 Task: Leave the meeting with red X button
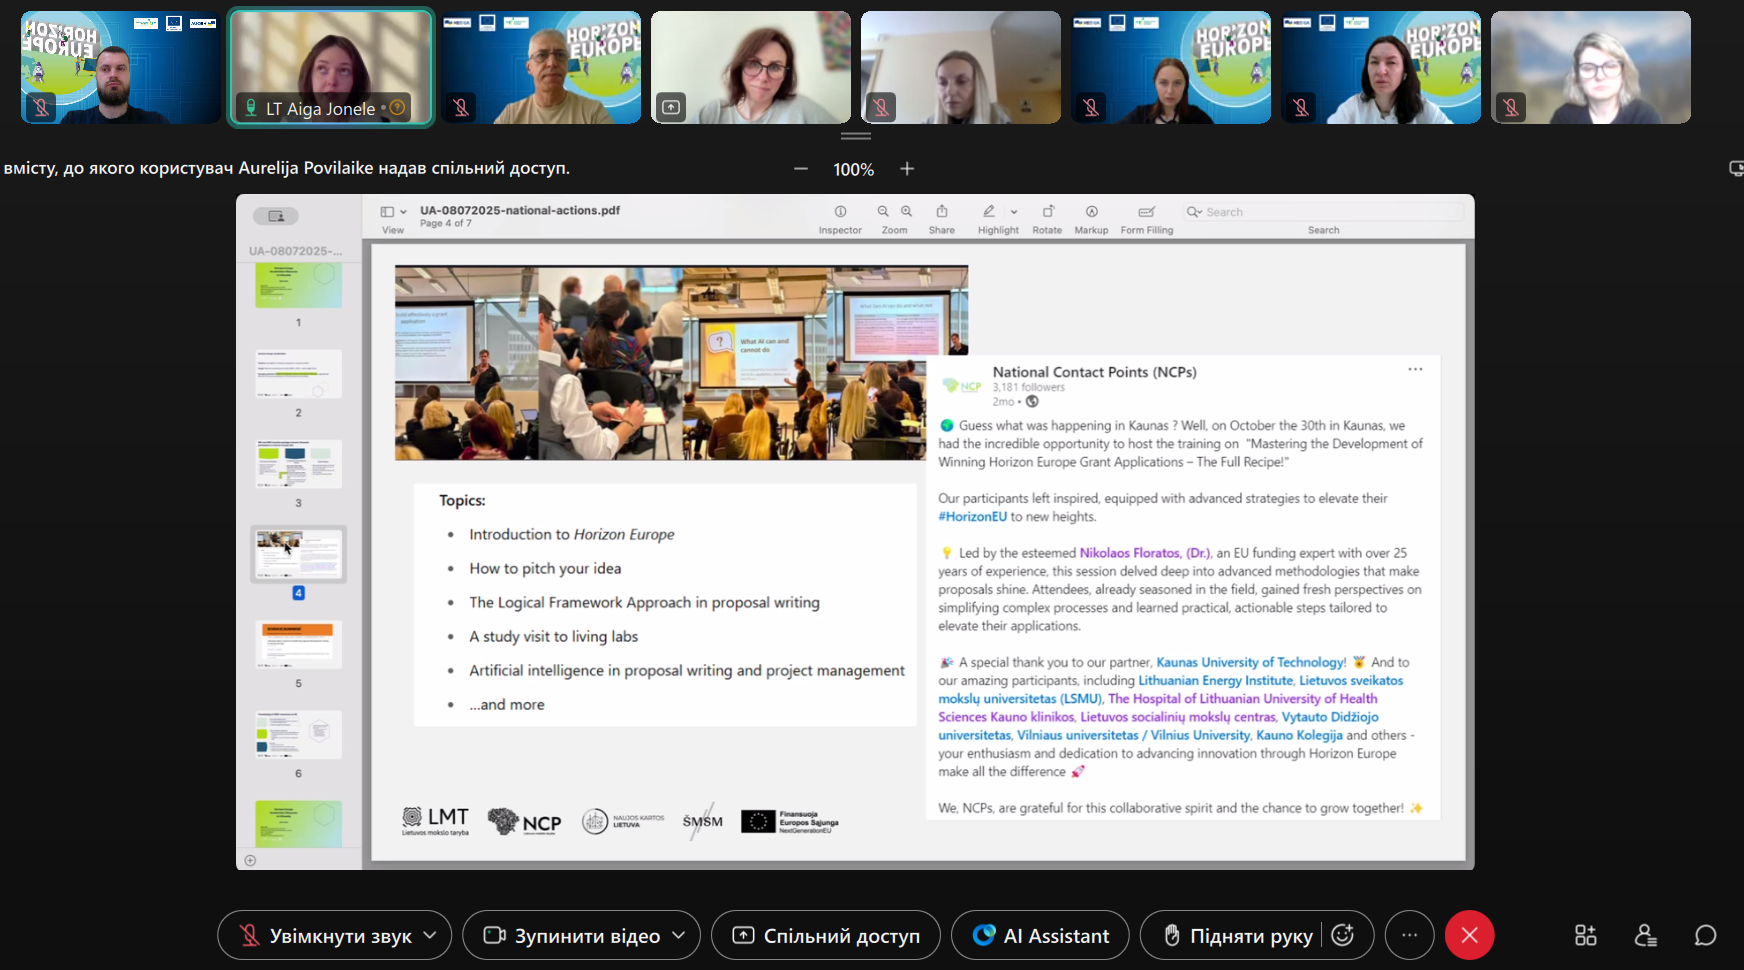coord(1469,936)
